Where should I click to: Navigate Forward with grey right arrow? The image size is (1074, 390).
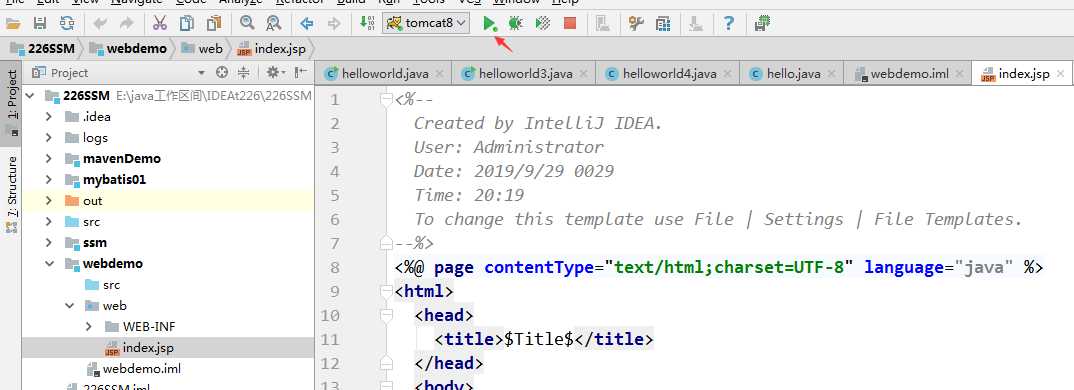(334, 24)
